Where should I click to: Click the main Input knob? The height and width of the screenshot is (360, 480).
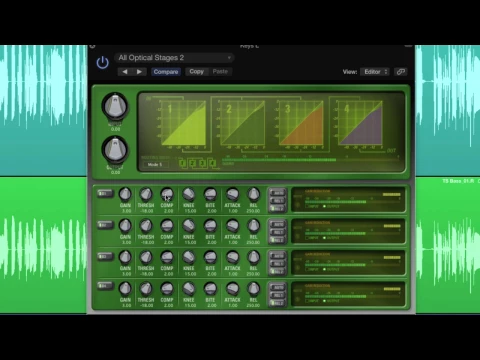(x=115, y=106)
